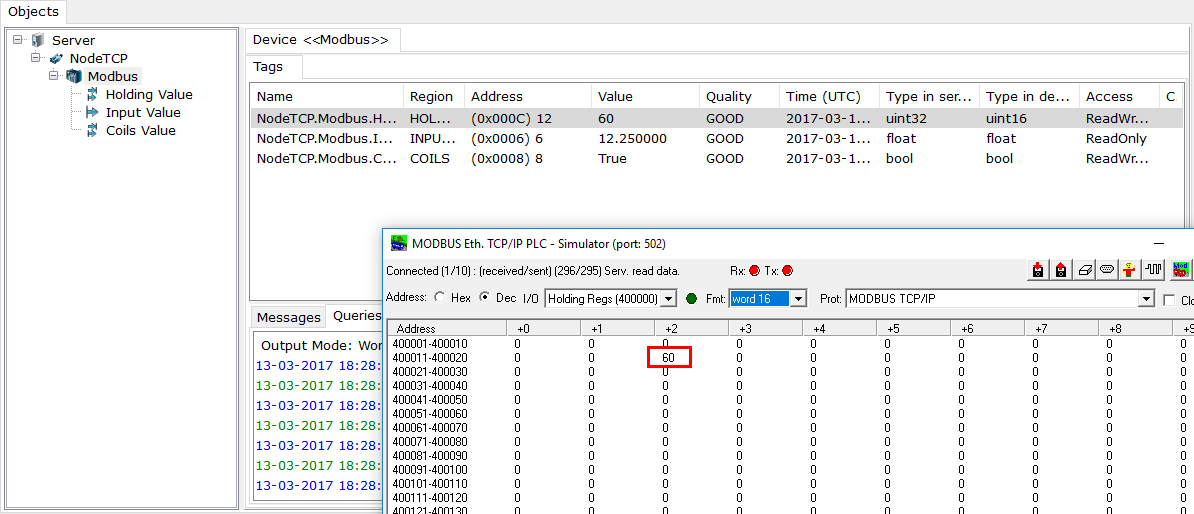Click the load-registers floppy icon with down arrow
This screenshot has height=514, width=1194.
(x=1038, y=269)
